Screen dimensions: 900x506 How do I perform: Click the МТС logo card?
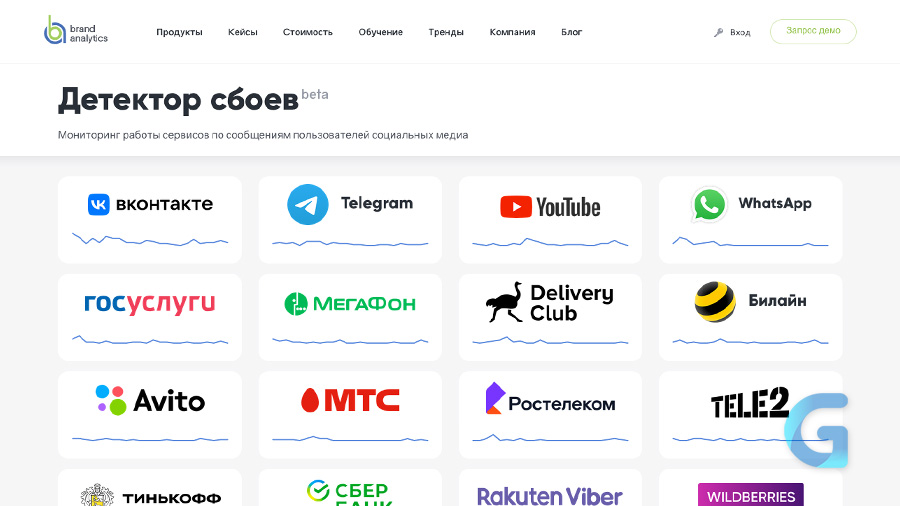350,415
